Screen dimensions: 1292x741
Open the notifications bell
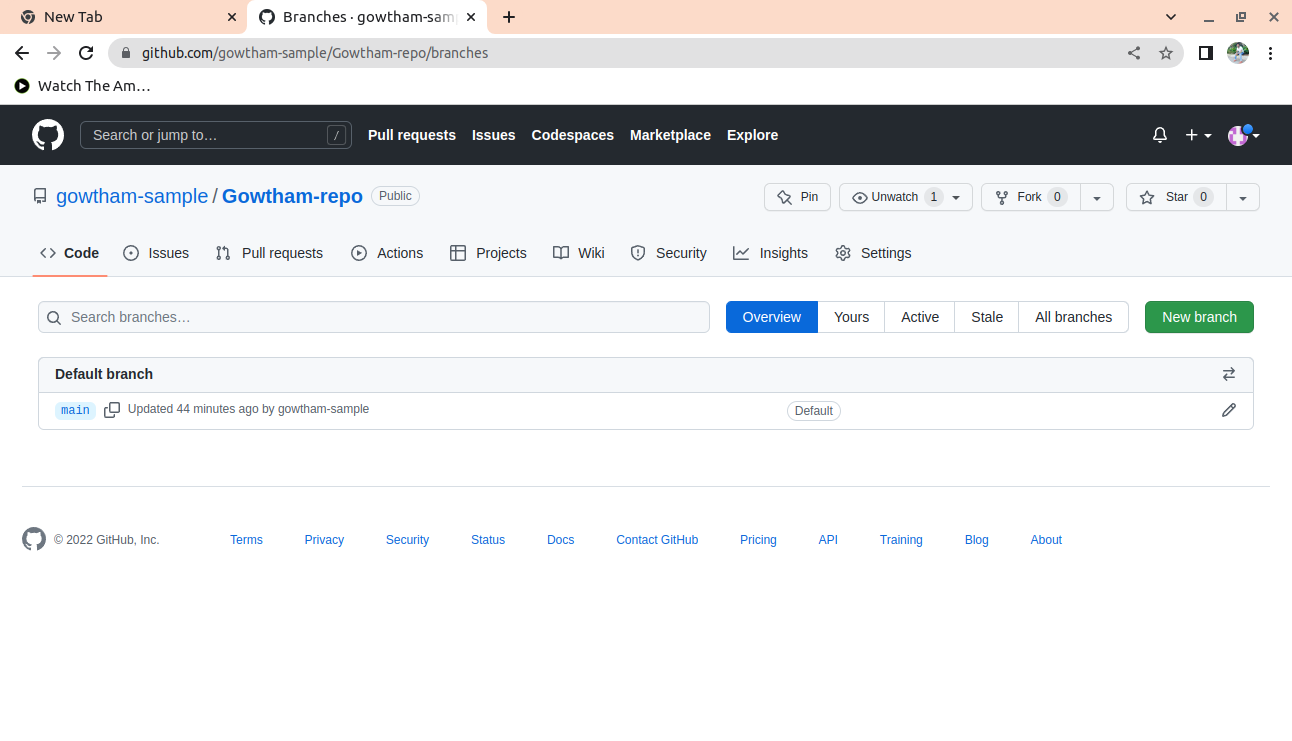[1160, 135]
